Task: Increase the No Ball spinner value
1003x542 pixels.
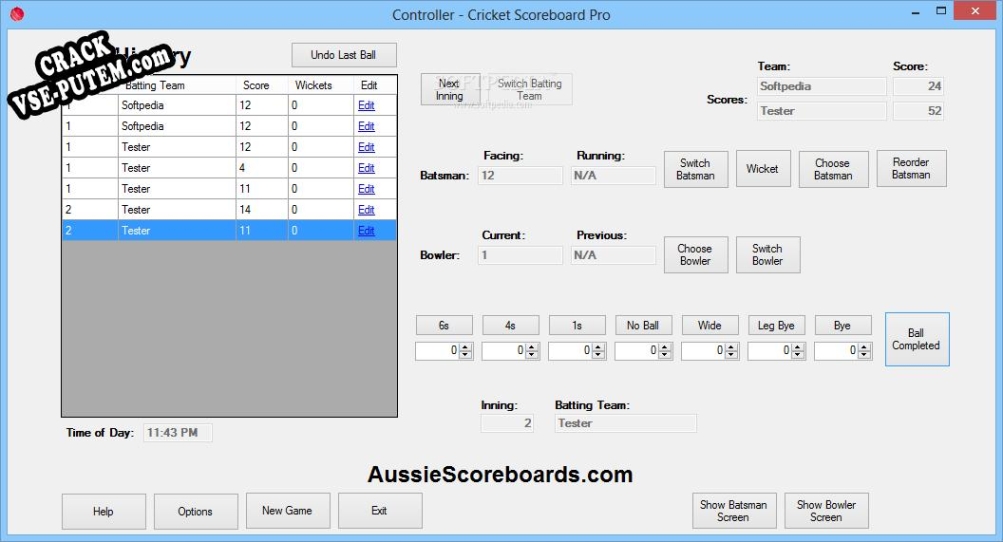Action: (665, 347)
